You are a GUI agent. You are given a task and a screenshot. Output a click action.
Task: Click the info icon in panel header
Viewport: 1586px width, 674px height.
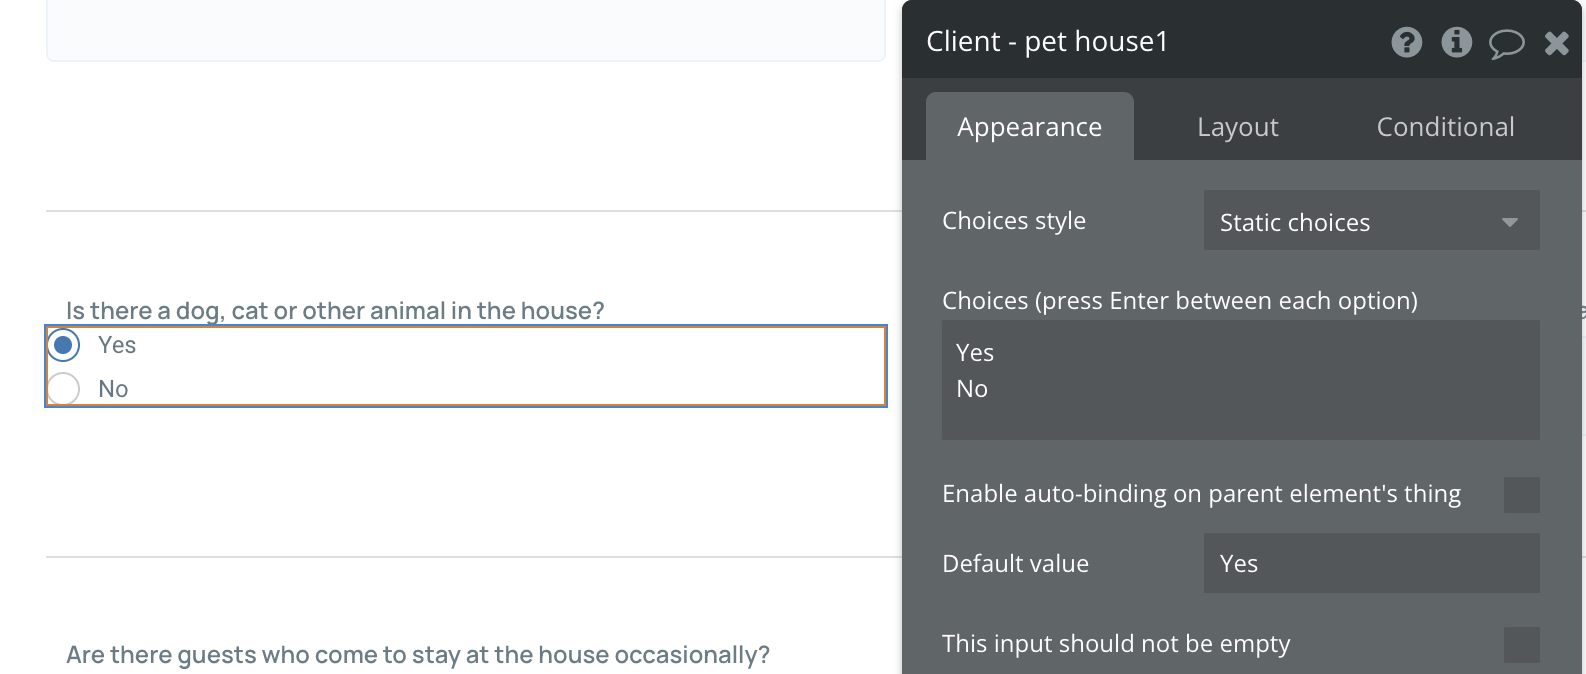(x=1456, y=42)
